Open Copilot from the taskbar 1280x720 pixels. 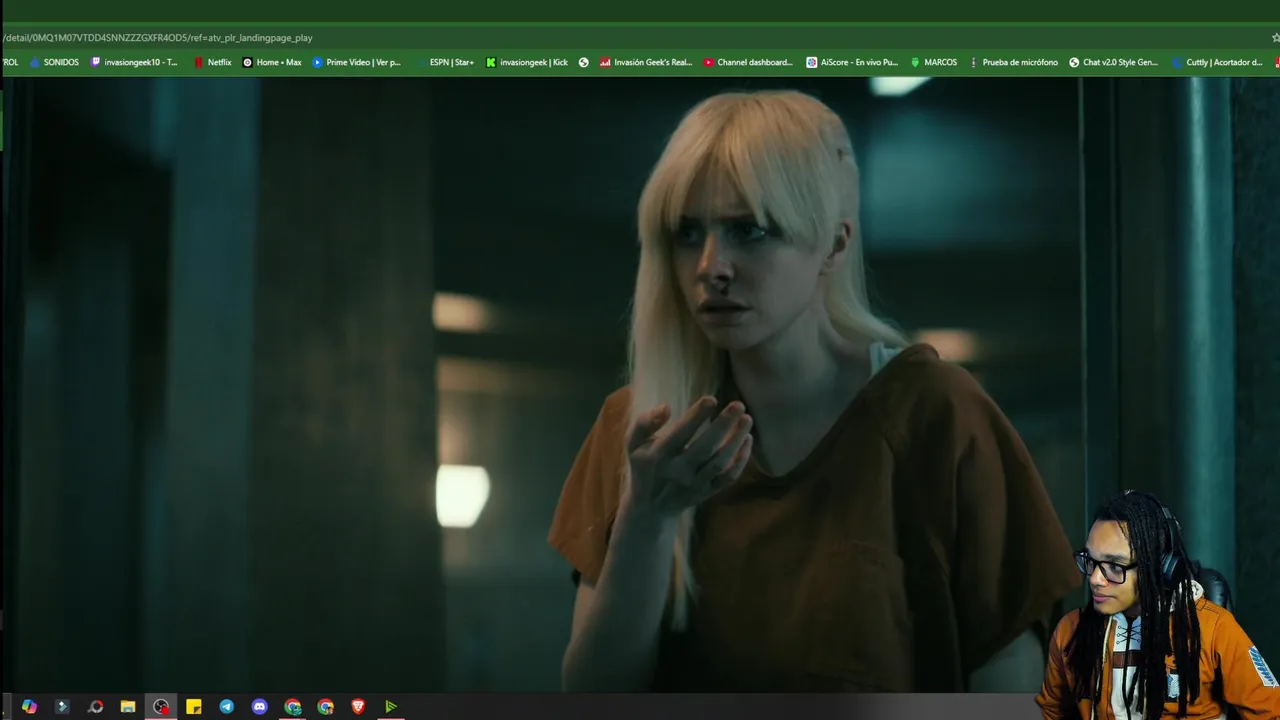coord(29,707)
